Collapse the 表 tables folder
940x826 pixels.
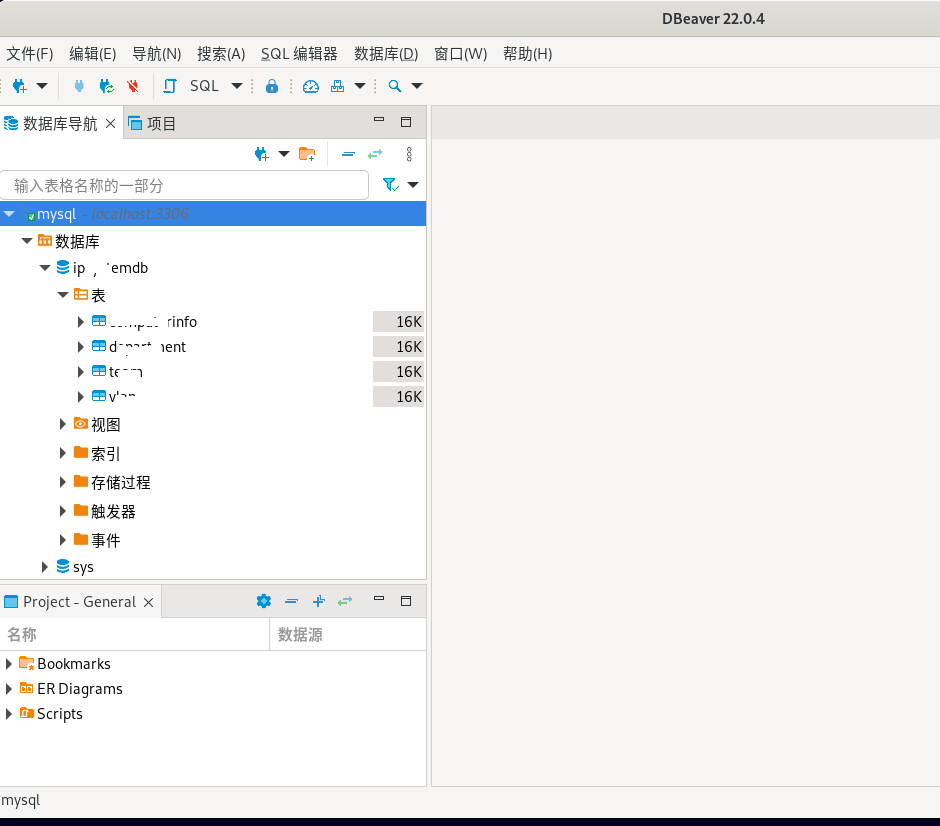[x=63, y=294]
